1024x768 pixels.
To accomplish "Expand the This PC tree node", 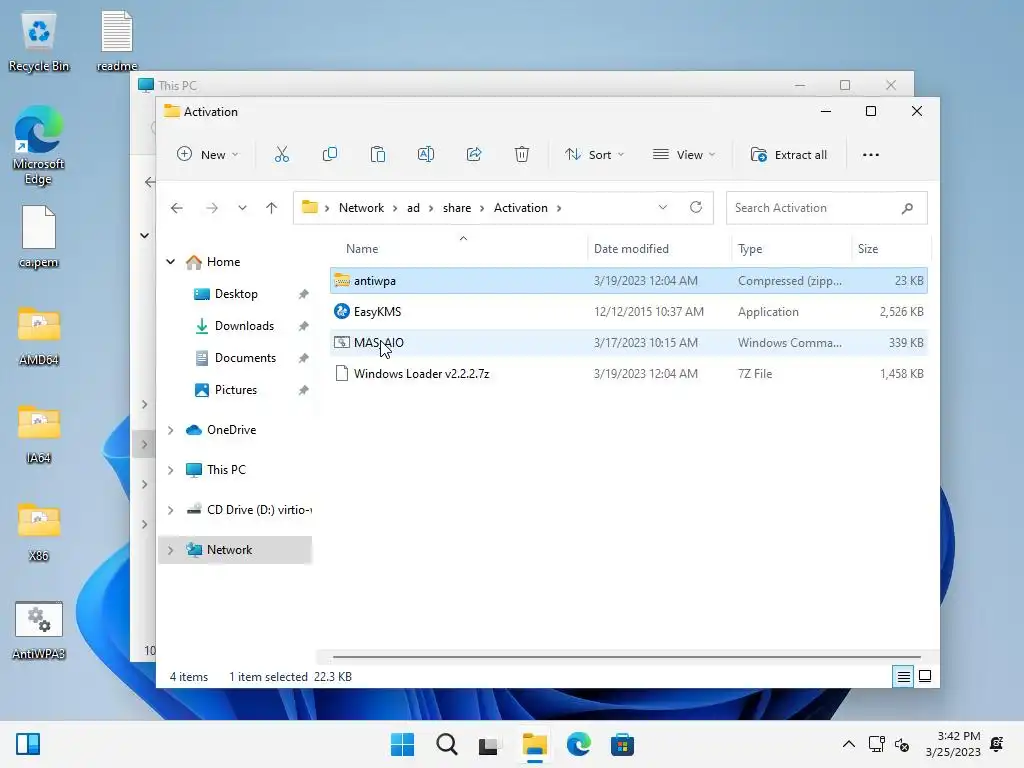I will tap(170, 470).
